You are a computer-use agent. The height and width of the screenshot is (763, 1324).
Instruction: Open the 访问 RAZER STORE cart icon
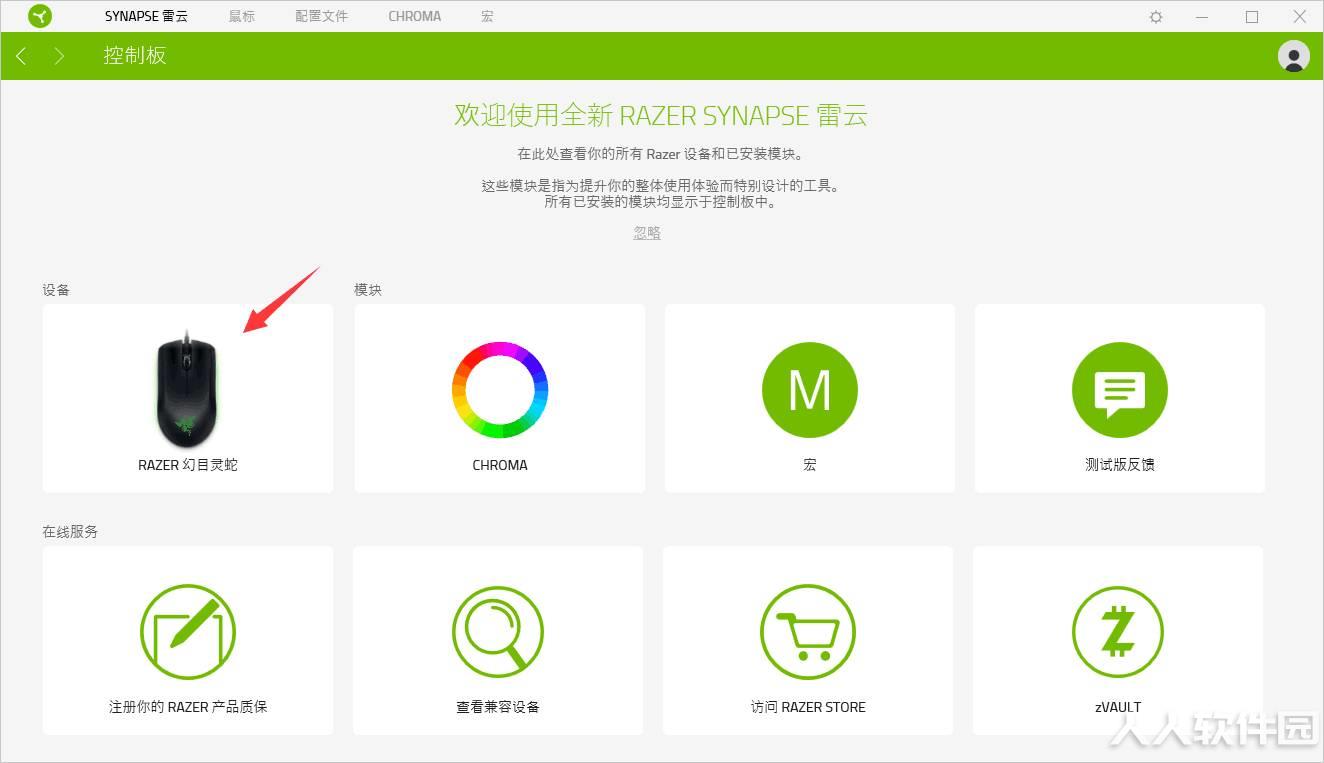(x=808, y=632)
